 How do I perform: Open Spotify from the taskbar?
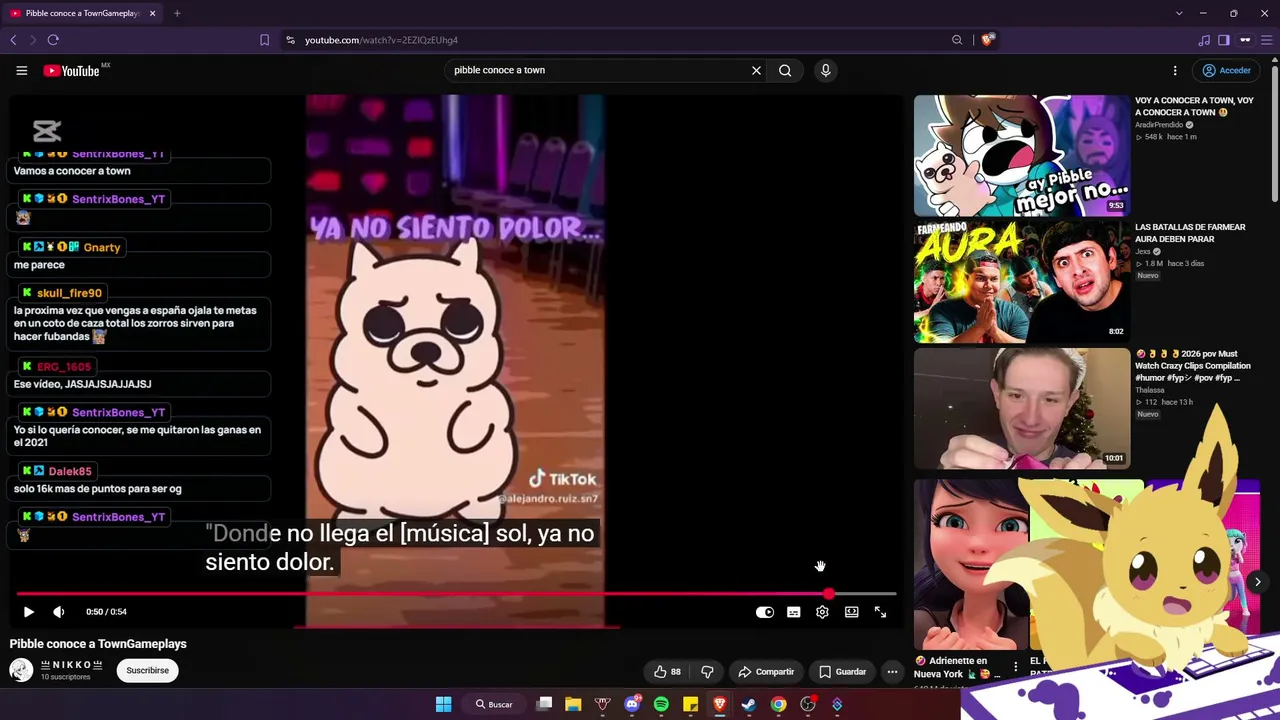pos(661,704)
